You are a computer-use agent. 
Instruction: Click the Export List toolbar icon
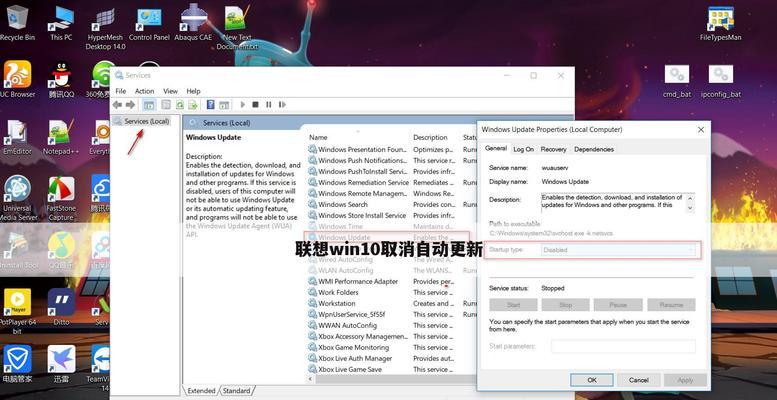pyautogui.click(x=193, y=105)
